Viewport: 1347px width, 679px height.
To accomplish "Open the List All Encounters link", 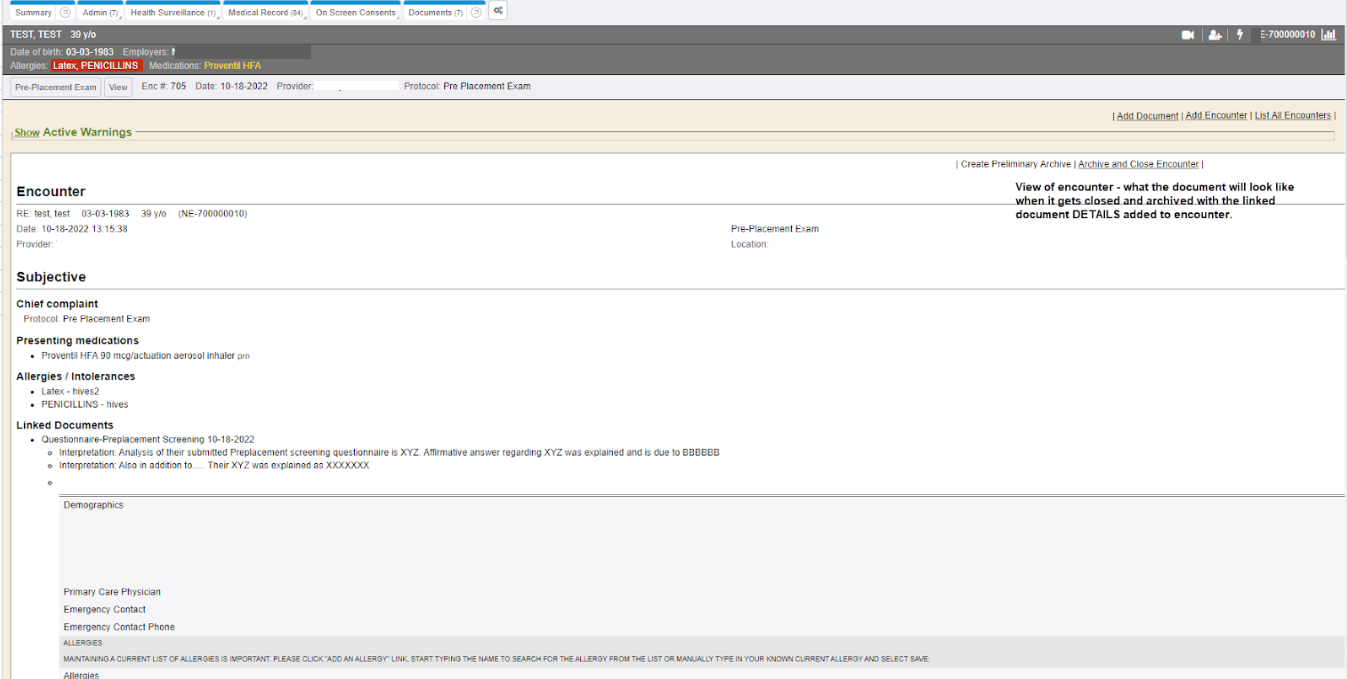I will click(x=1292, y=116).
